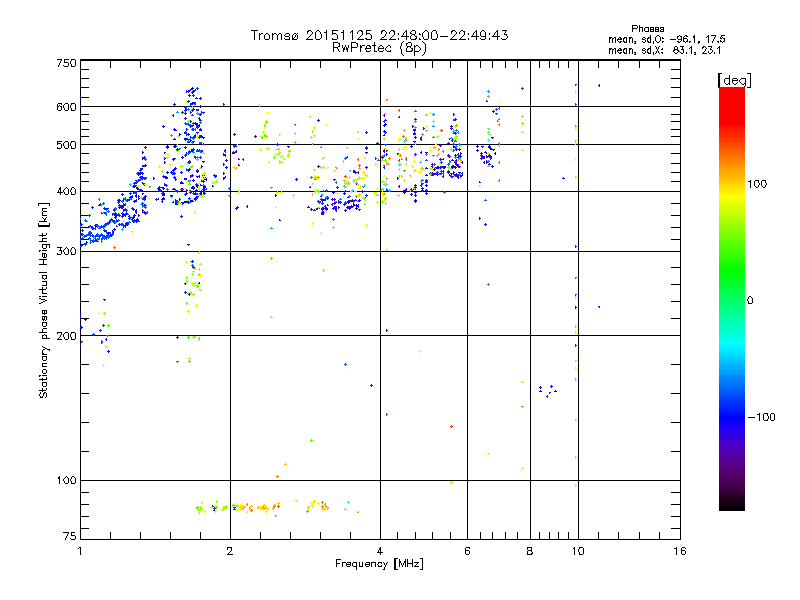
Task: Click the y-axis tick label "300"
Action: coord(66,251)
